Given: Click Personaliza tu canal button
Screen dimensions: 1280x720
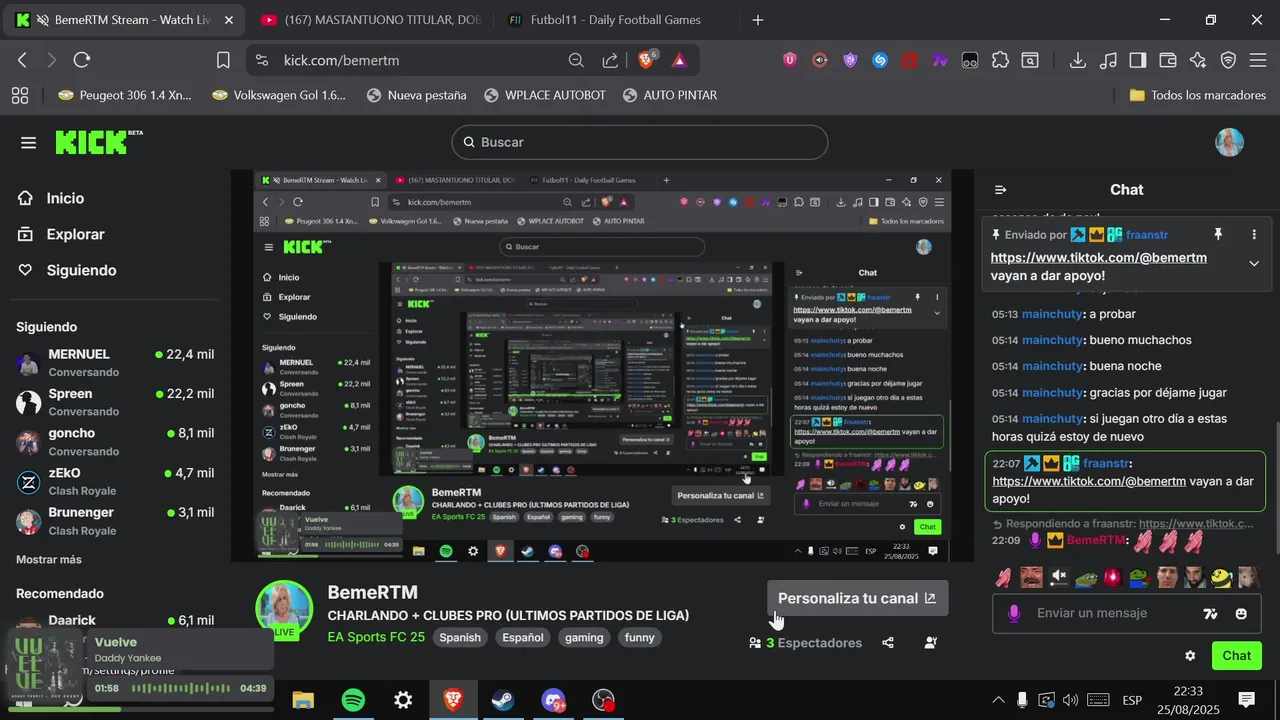Looking at the screenshot, I should 857,598.
